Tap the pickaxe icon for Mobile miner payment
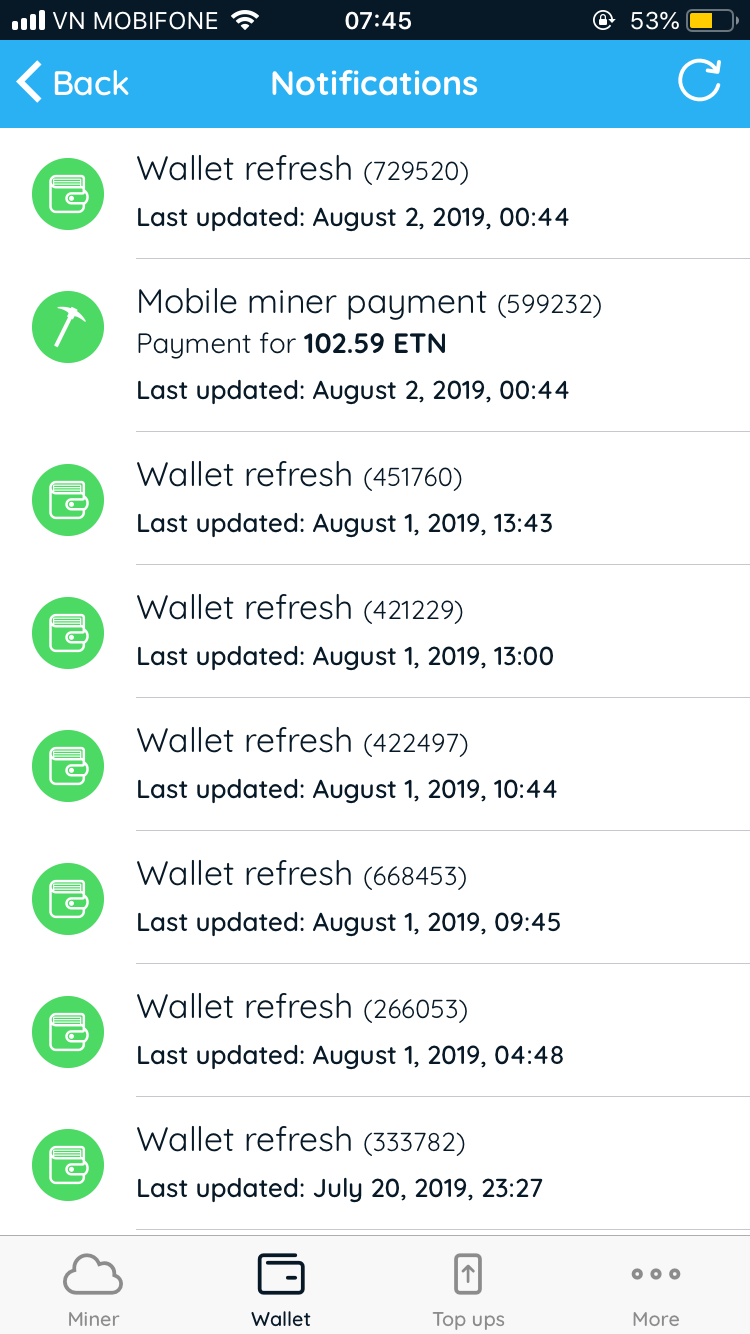The width and height of the screenshot is (750, 1334). [68, 327]
